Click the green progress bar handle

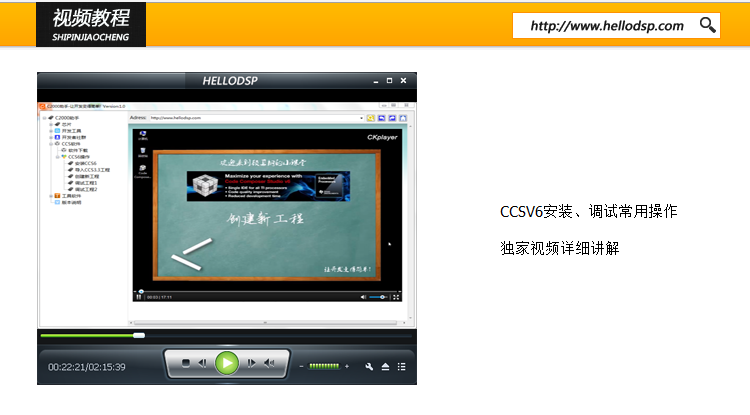point(139,336)
